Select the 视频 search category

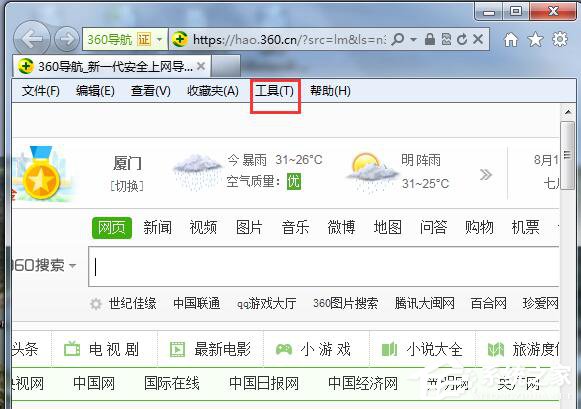(x=203, y=227)
